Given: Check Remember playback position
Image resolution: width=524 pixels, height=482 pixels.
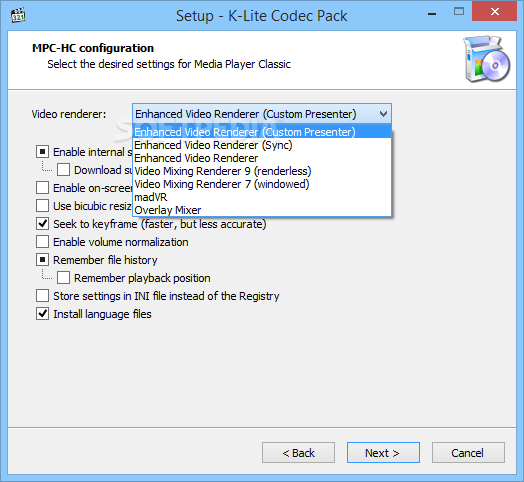Looking at the screenshot, I should 63,278.
